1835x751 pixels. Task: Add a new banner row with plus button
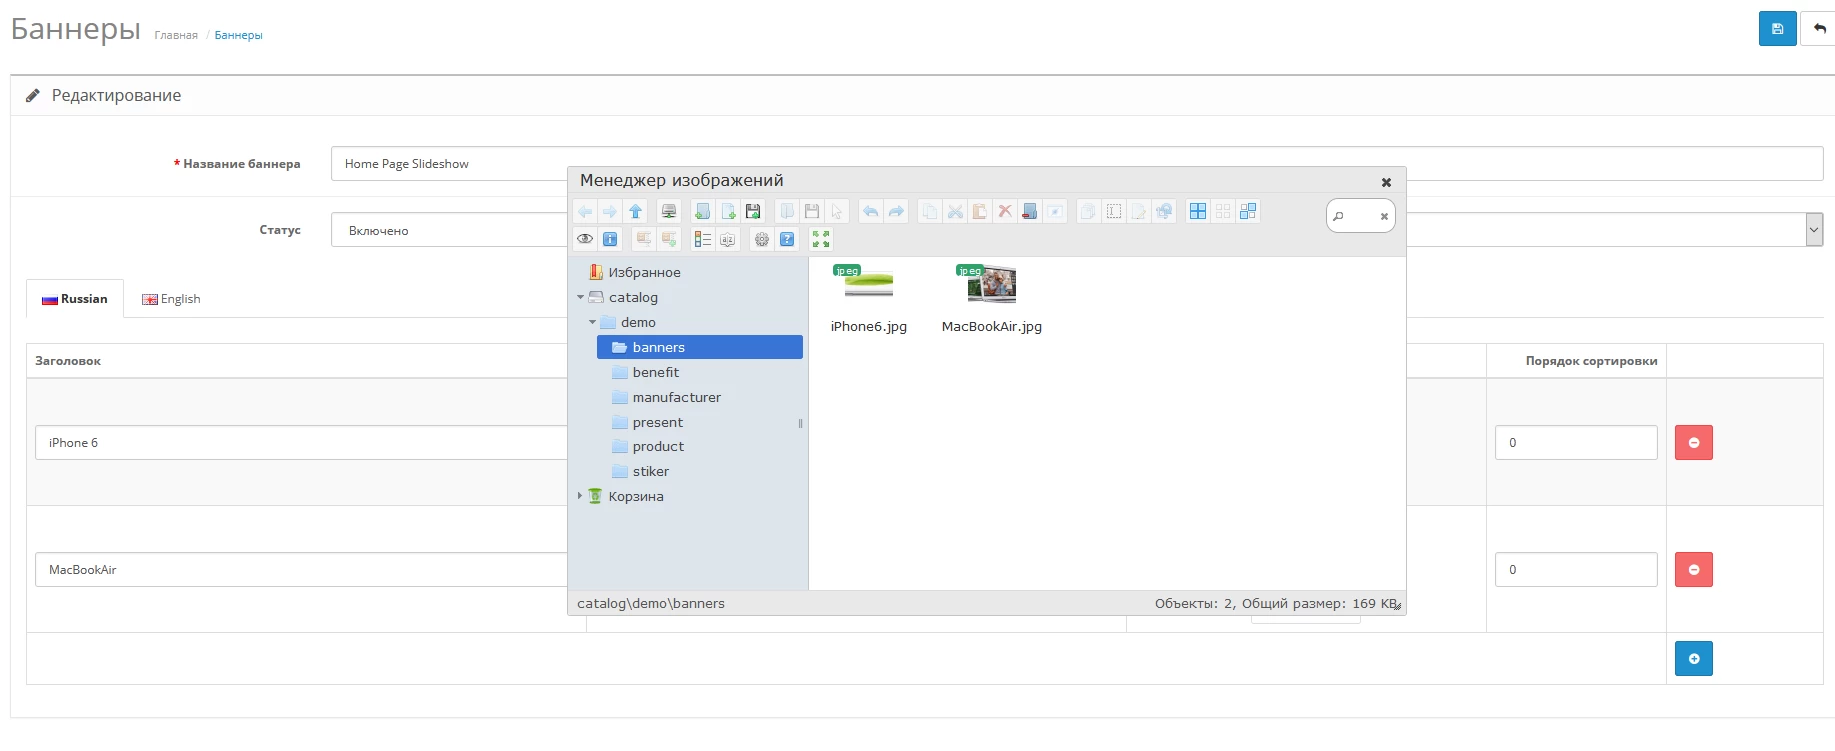[1693, 658]
